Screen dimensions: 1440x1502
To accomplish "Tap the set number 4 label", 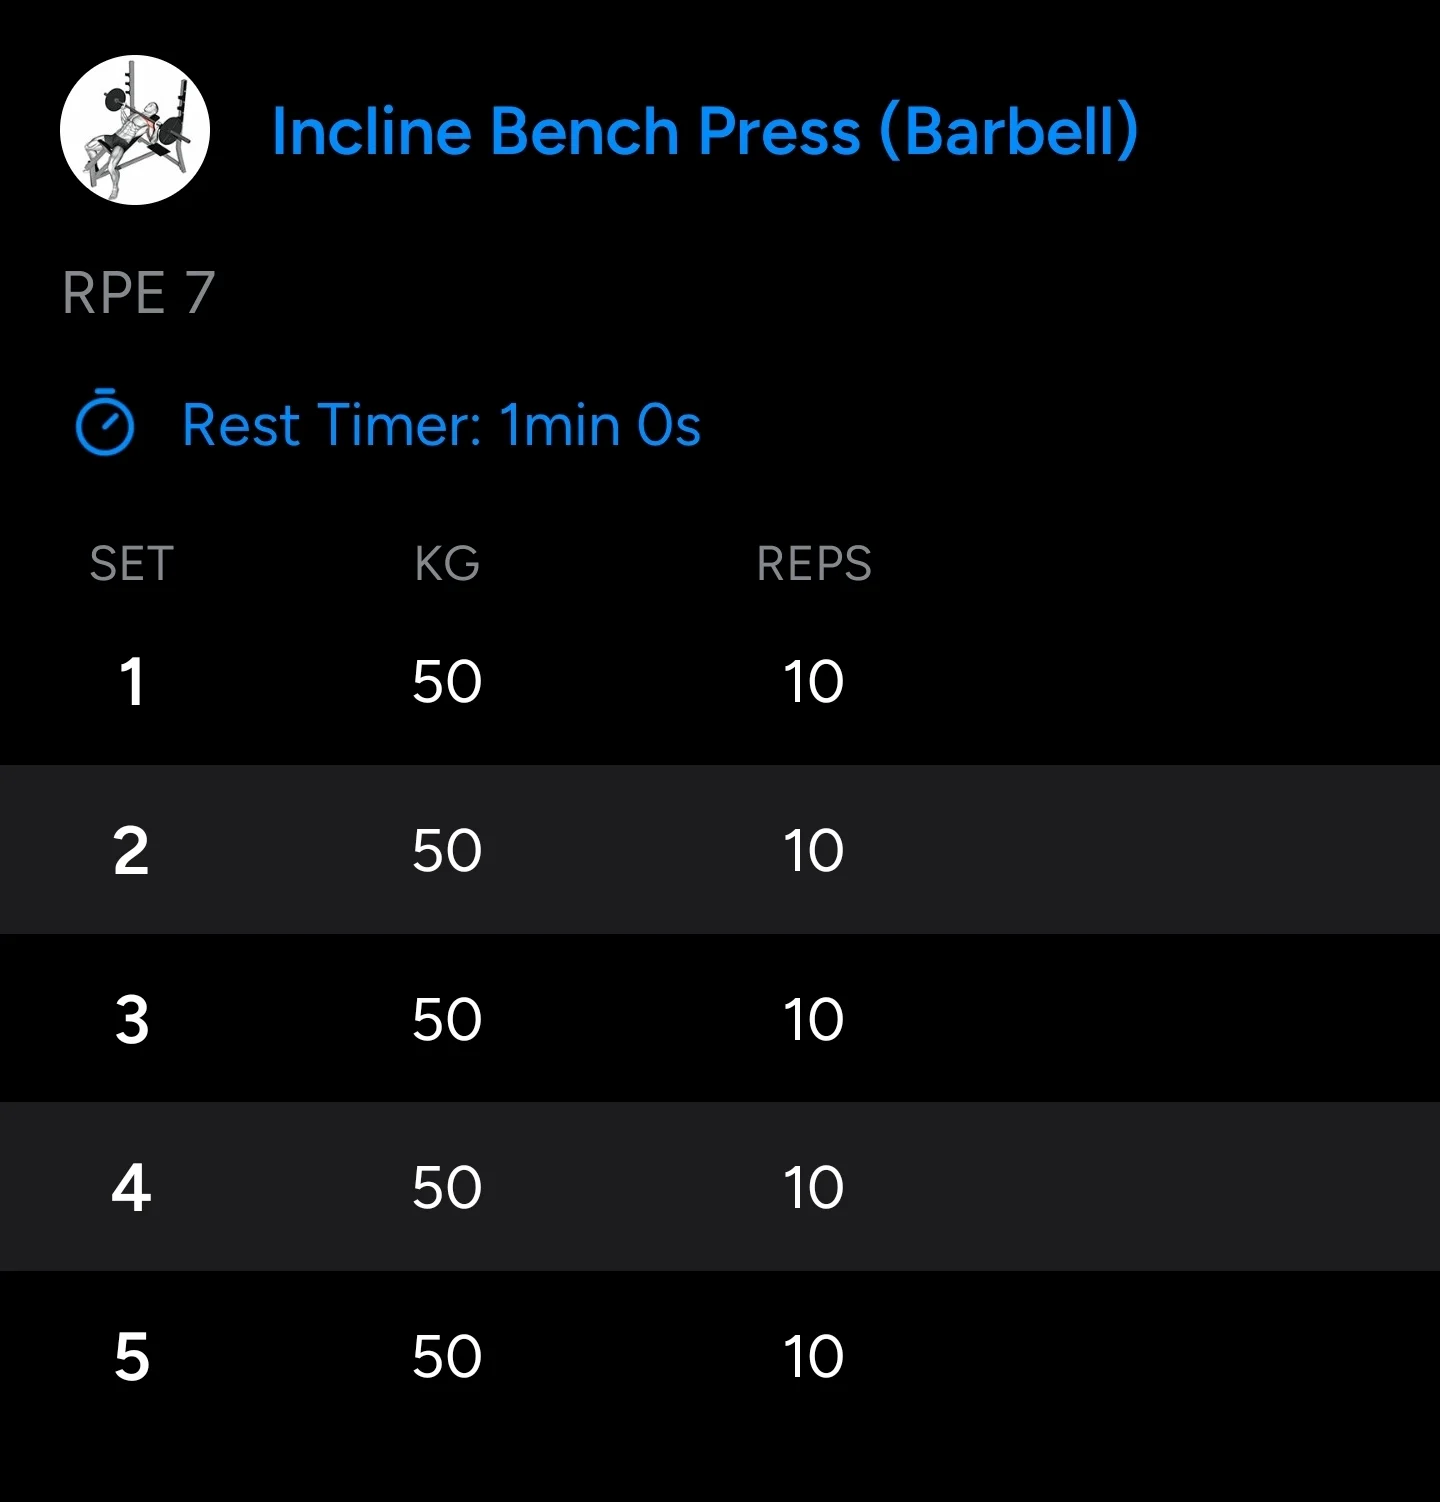I will [x=131, y=1188].
